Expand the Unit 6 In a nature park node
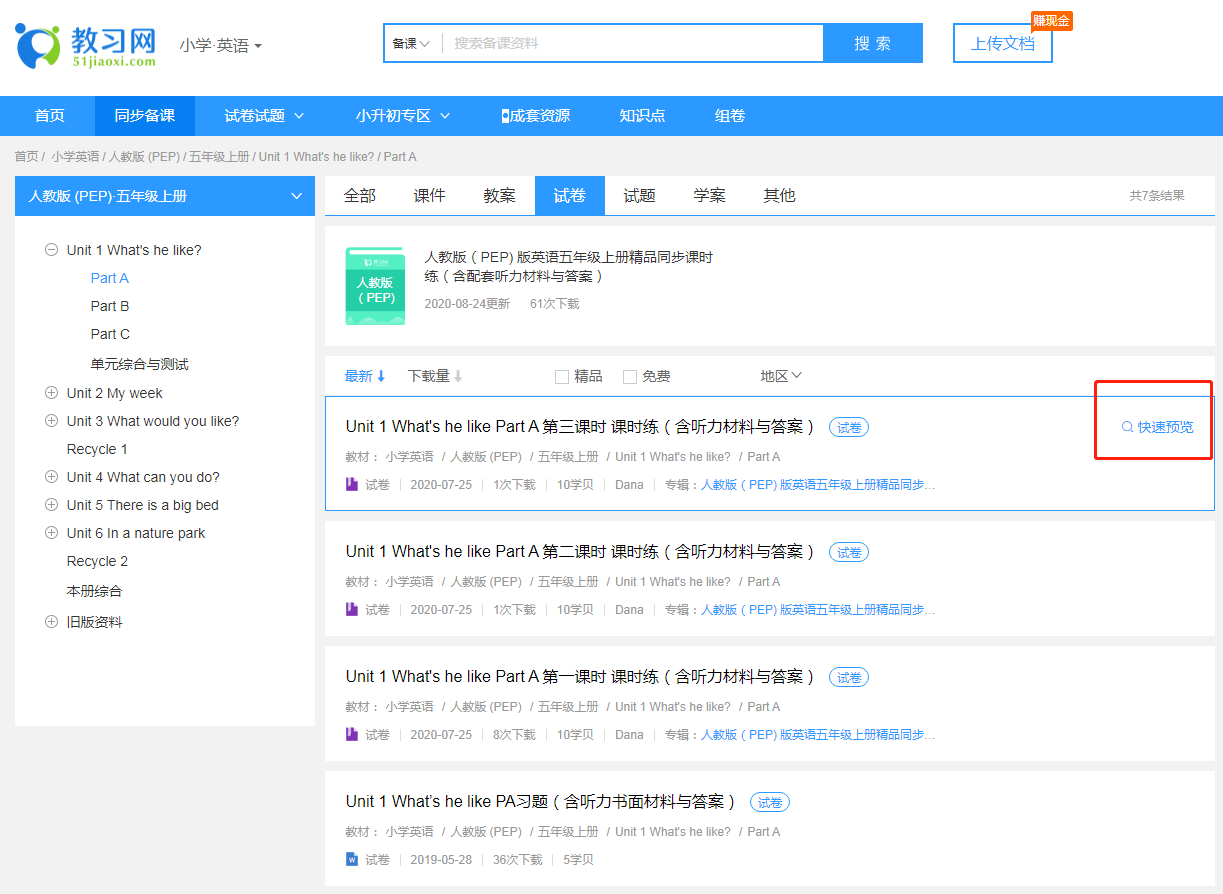1223x894 pixels. click(x=51, y=533)
